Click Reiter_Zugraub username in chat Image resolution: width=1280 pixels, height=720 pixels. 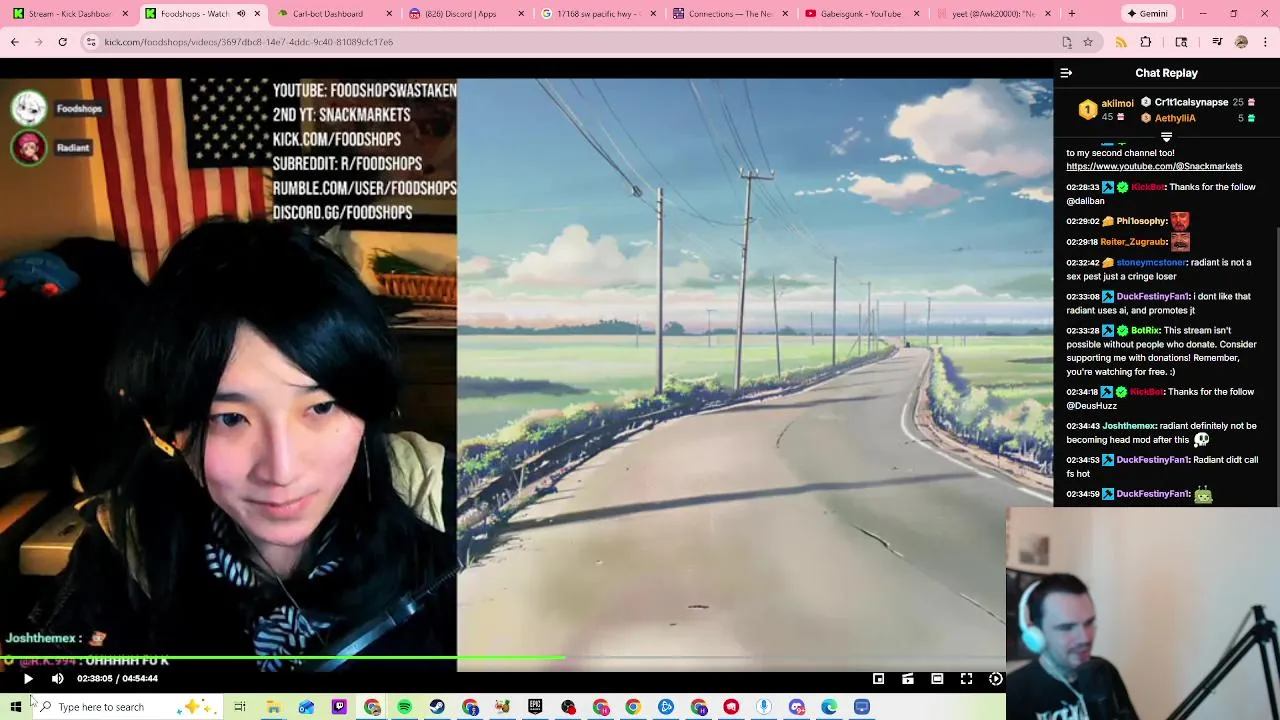[1133, 242]
